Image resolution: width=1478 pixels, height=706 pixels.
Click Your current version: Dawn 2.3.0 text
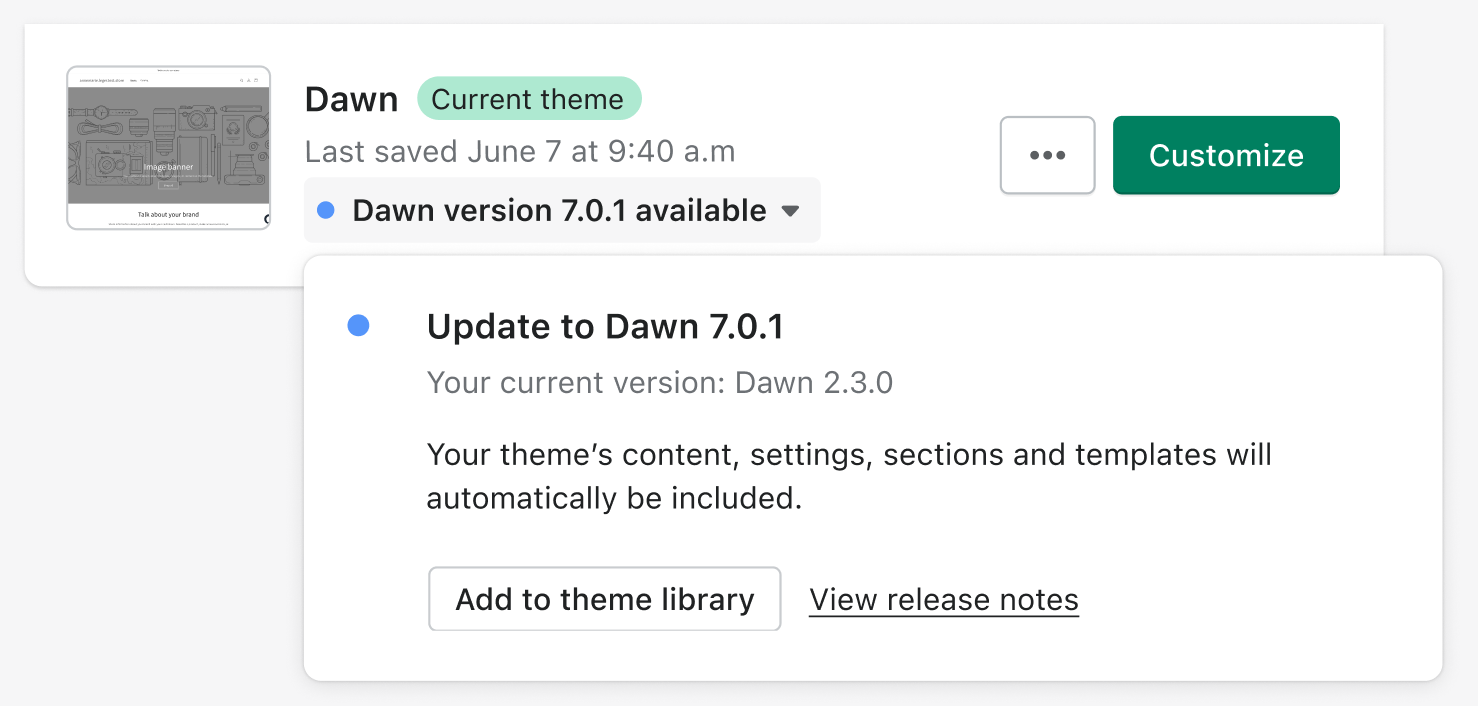tap(659, 382)
